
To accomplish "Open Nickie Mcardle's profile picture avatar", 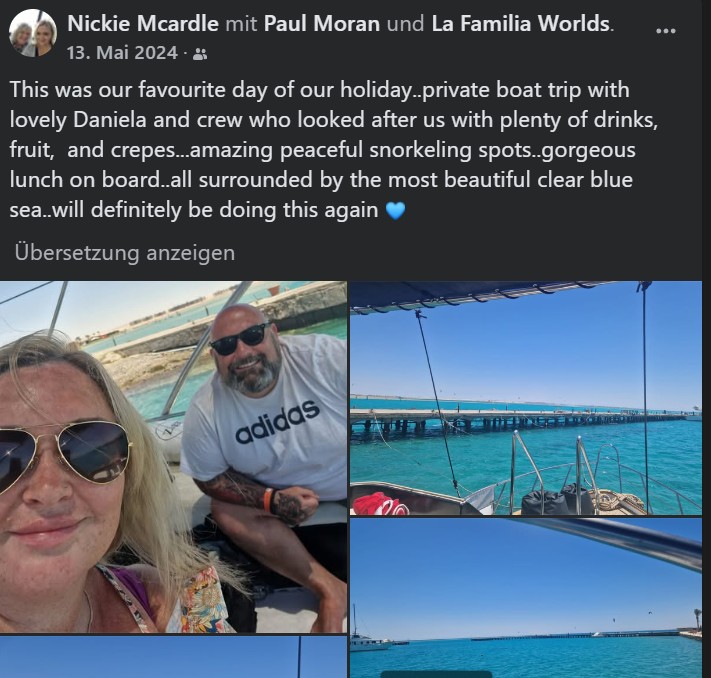I will 33,33.
